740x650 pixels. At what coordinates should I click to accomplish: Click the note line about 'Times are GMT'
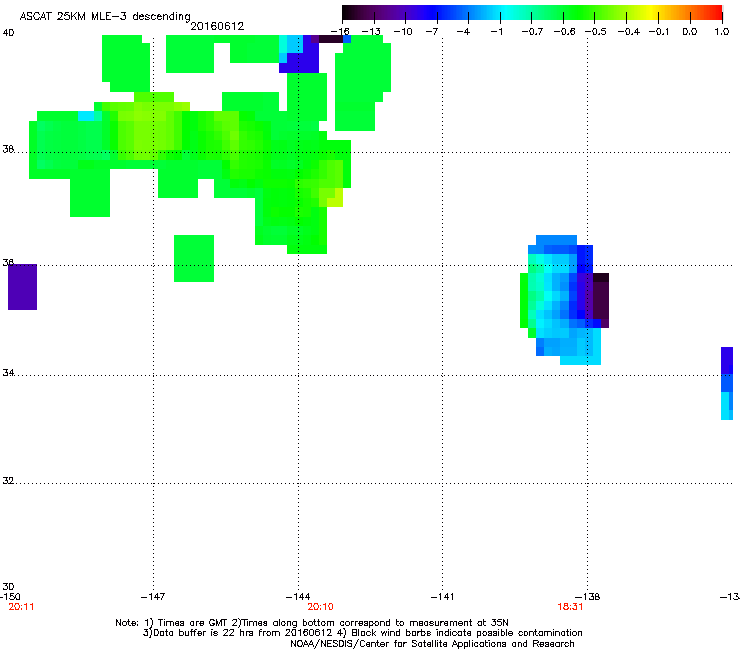tap(311, 623)
